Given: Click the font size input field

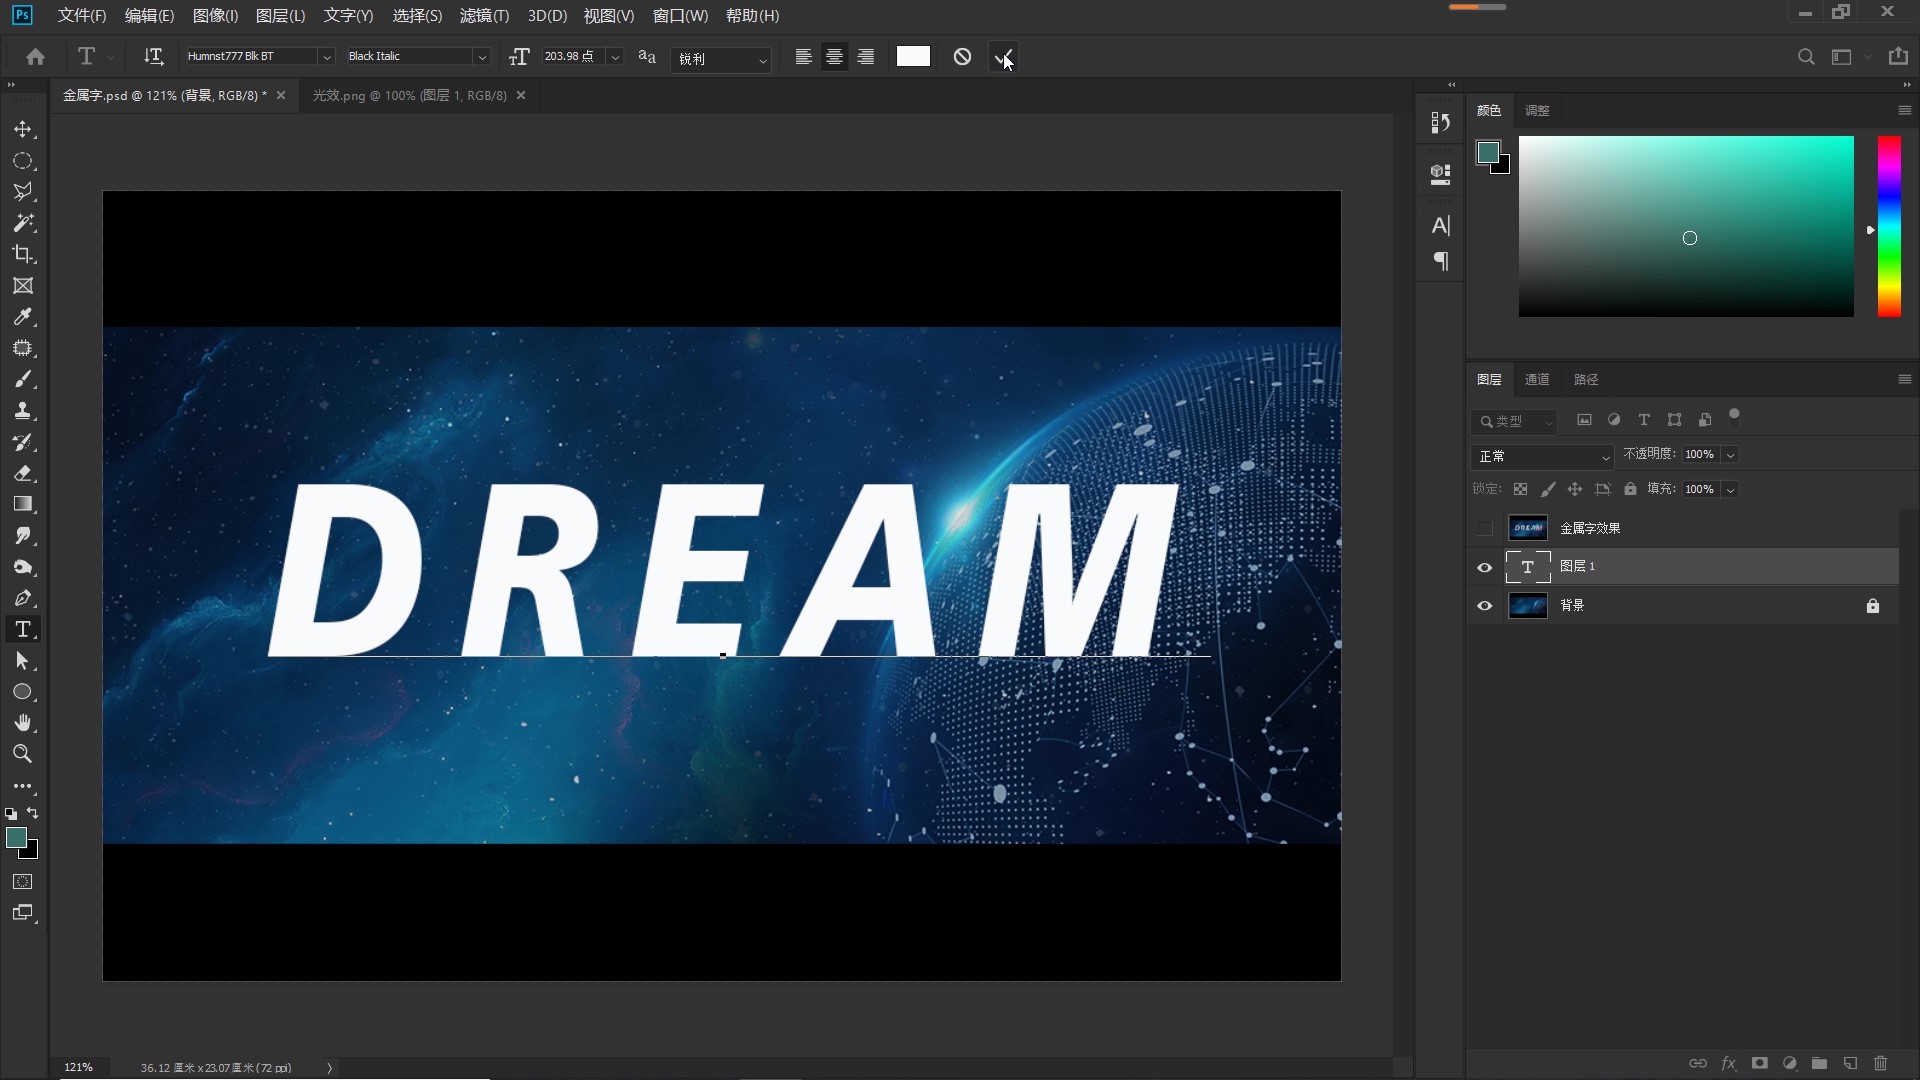Looking at the screenshot, I should tap(571, 57).
